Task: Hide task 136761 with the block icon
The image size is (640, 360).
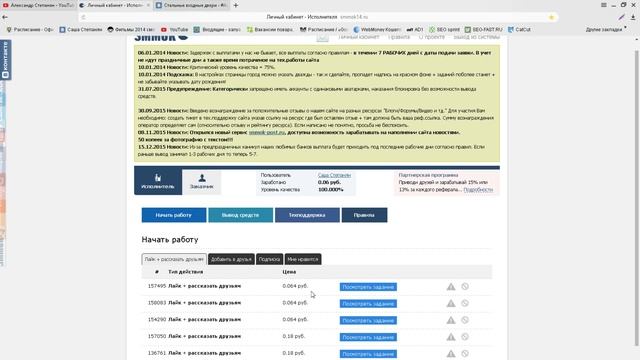Action: click(x=465, y=353)
